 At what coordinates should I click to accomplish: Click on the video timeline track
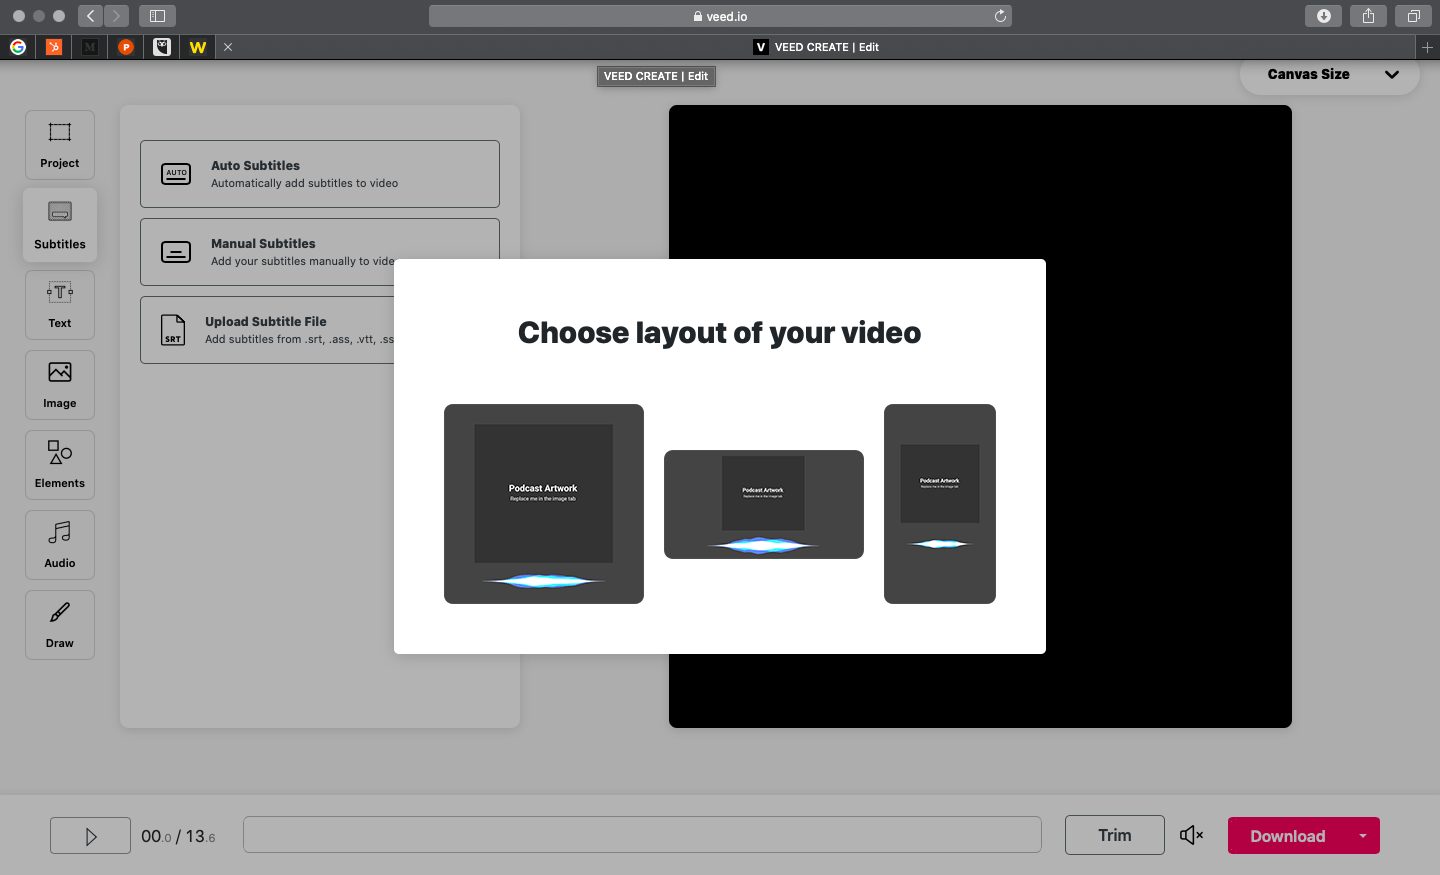(642, 835)
